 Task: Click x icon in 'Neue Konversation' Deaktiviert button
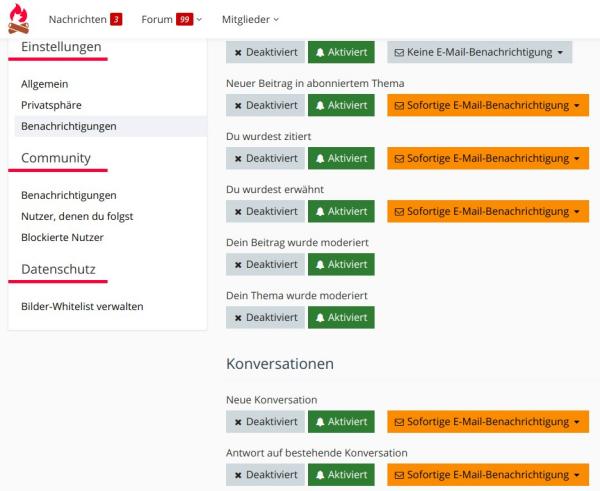237,423
